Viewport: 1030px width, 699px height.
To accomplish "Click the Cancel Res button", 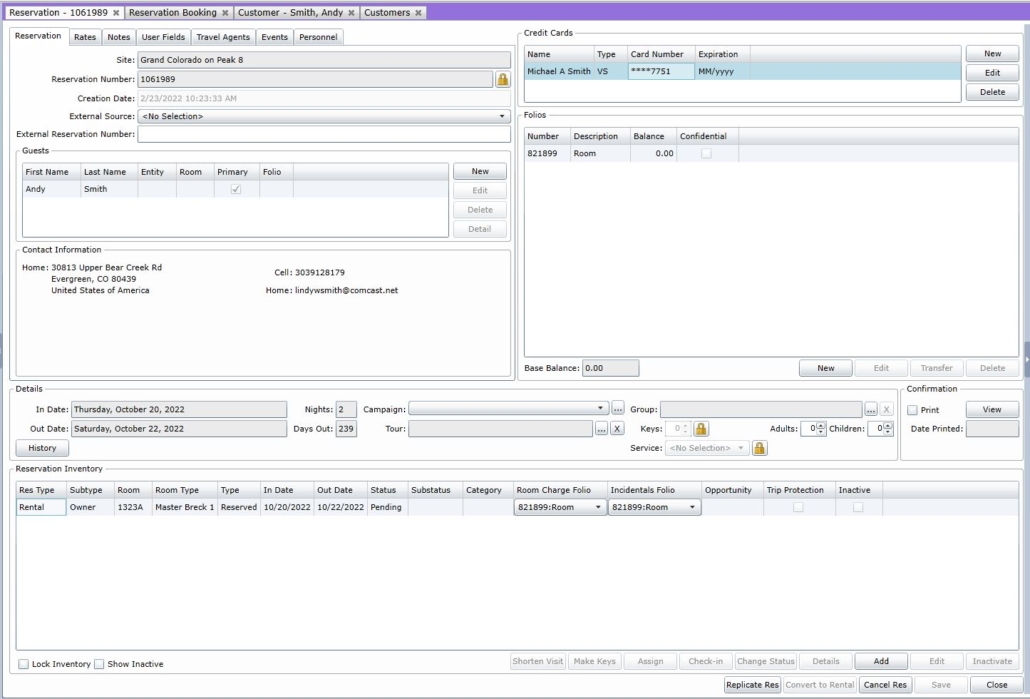I will (885, 685).
